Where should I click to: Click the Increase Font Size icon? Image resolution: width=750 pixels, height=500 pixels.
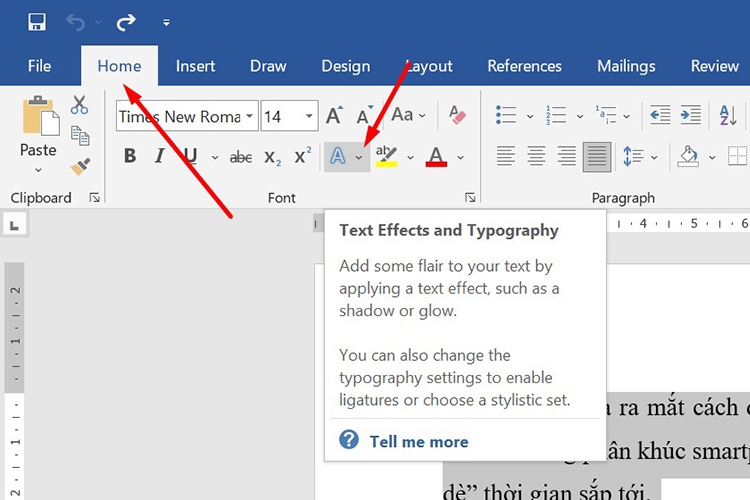(x=334, y=115)
